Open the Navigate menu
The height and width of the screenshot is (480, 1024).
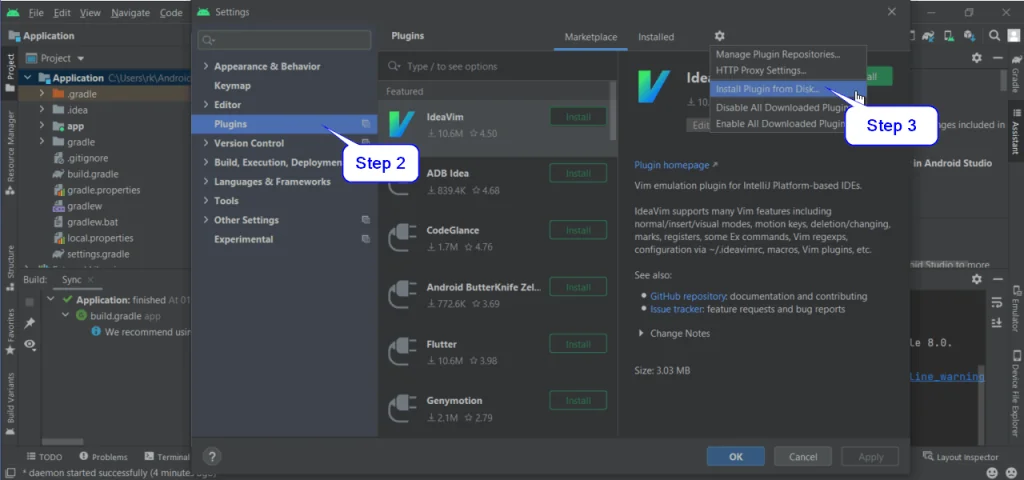point(129,12)
